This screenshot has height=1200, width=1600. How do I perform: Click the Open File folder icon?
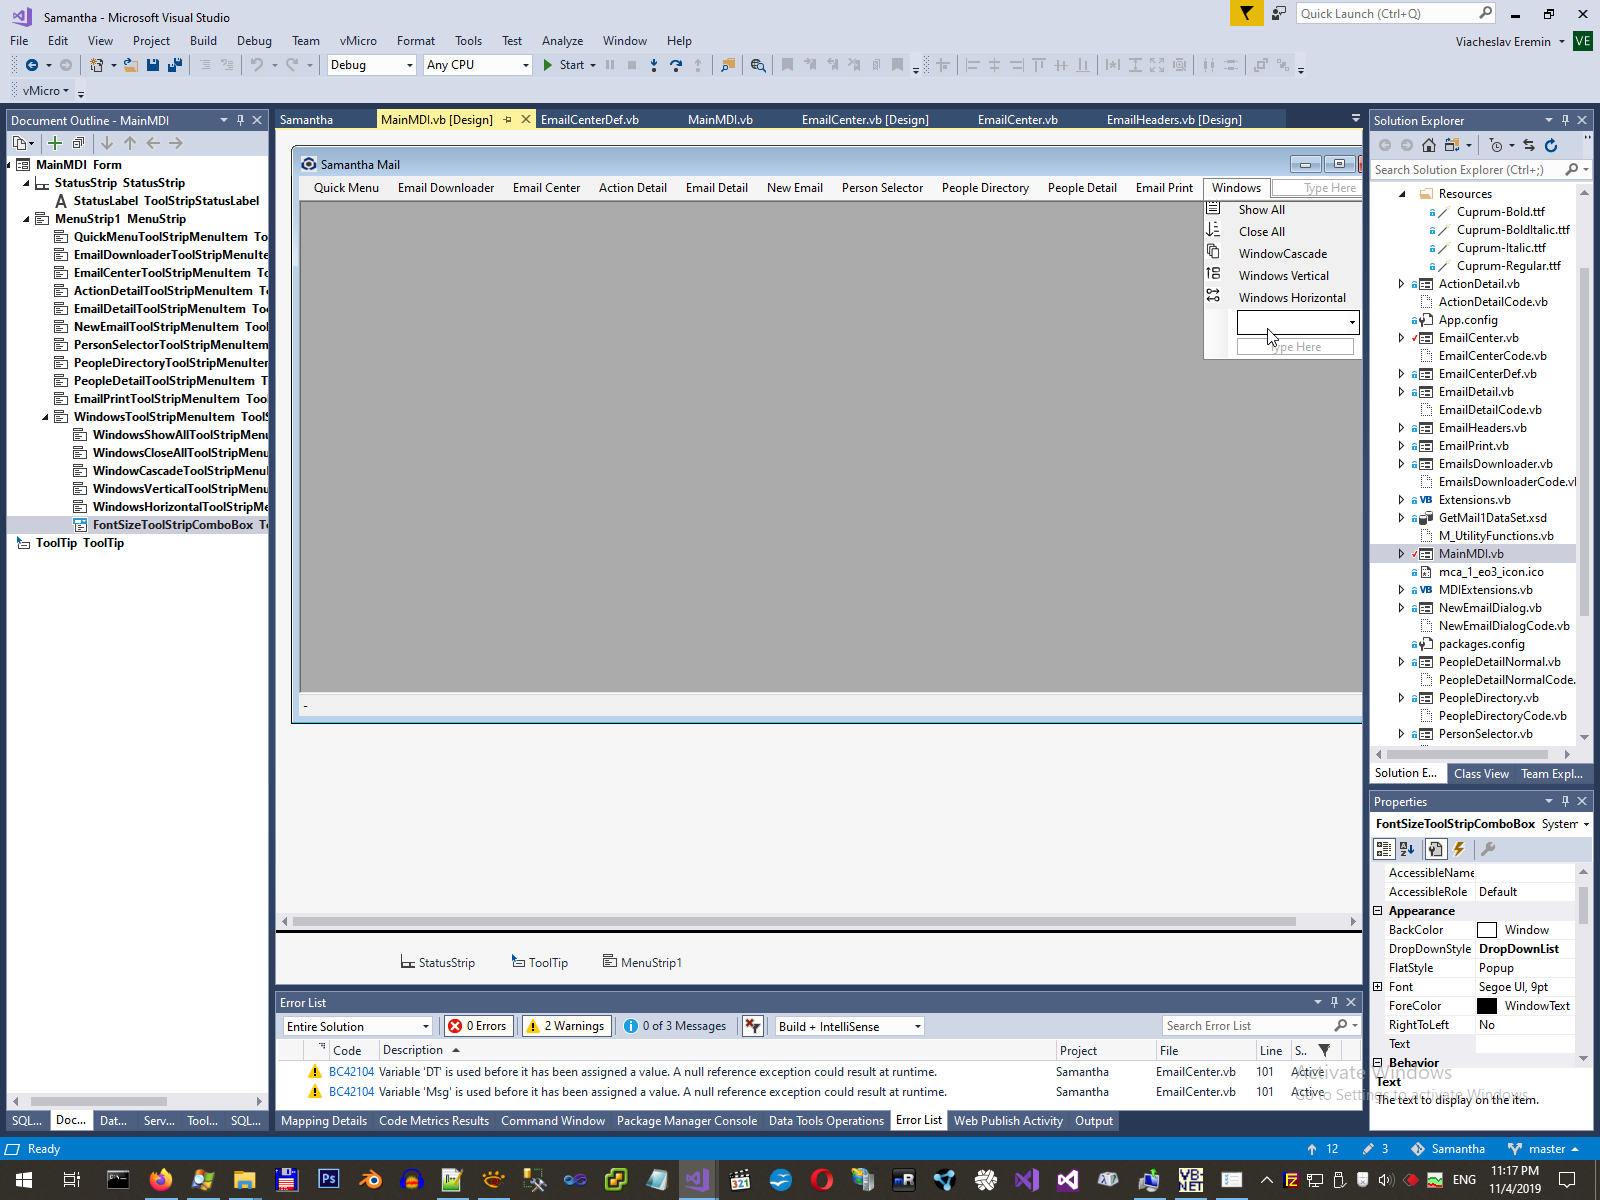[130, 65]
